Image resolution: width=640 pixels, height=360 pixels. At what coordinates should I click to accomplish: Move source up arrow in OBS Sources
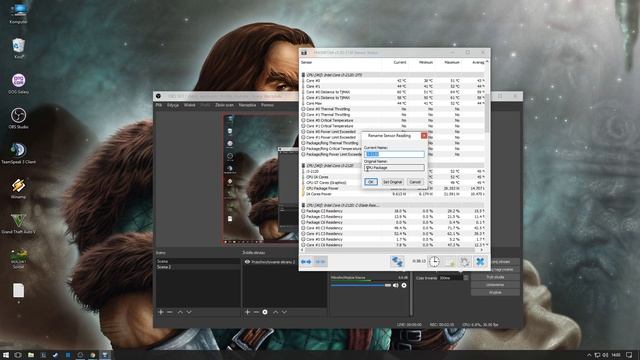point(276,312)
